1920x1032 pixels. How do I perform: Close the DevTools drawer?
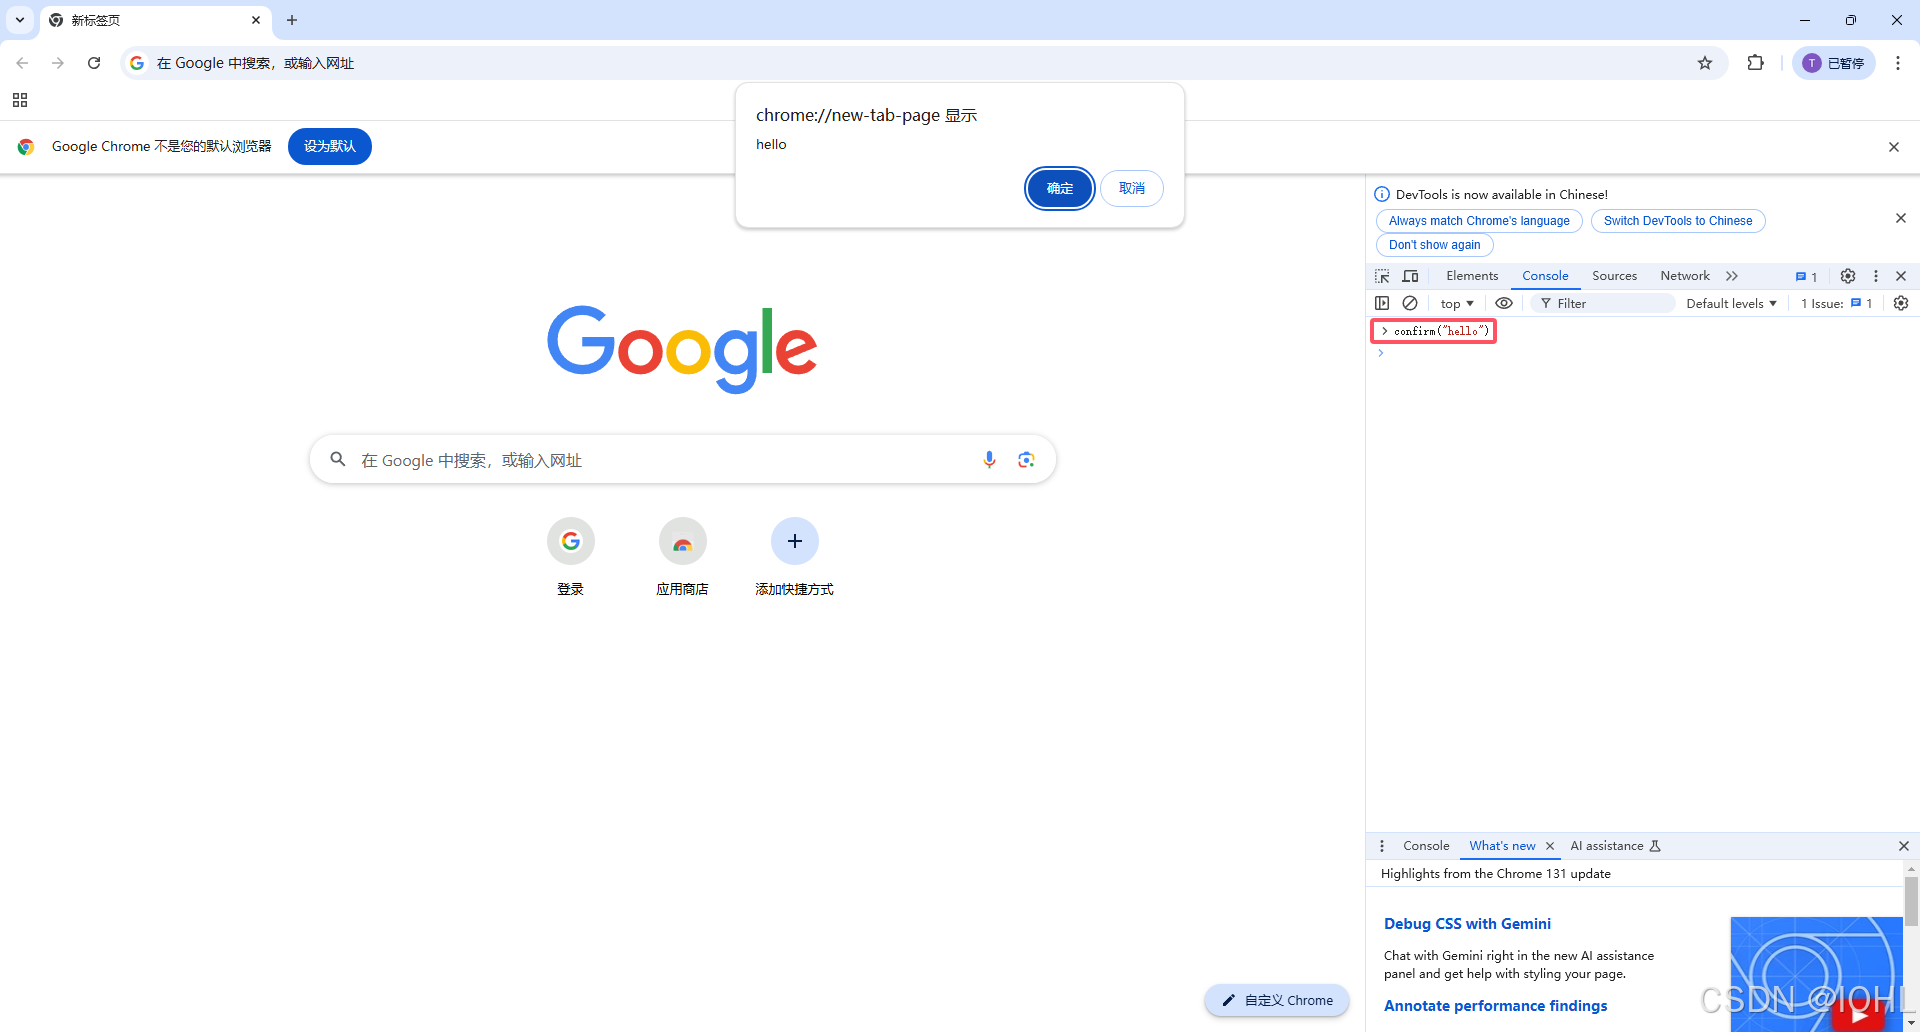point(1903,846)
